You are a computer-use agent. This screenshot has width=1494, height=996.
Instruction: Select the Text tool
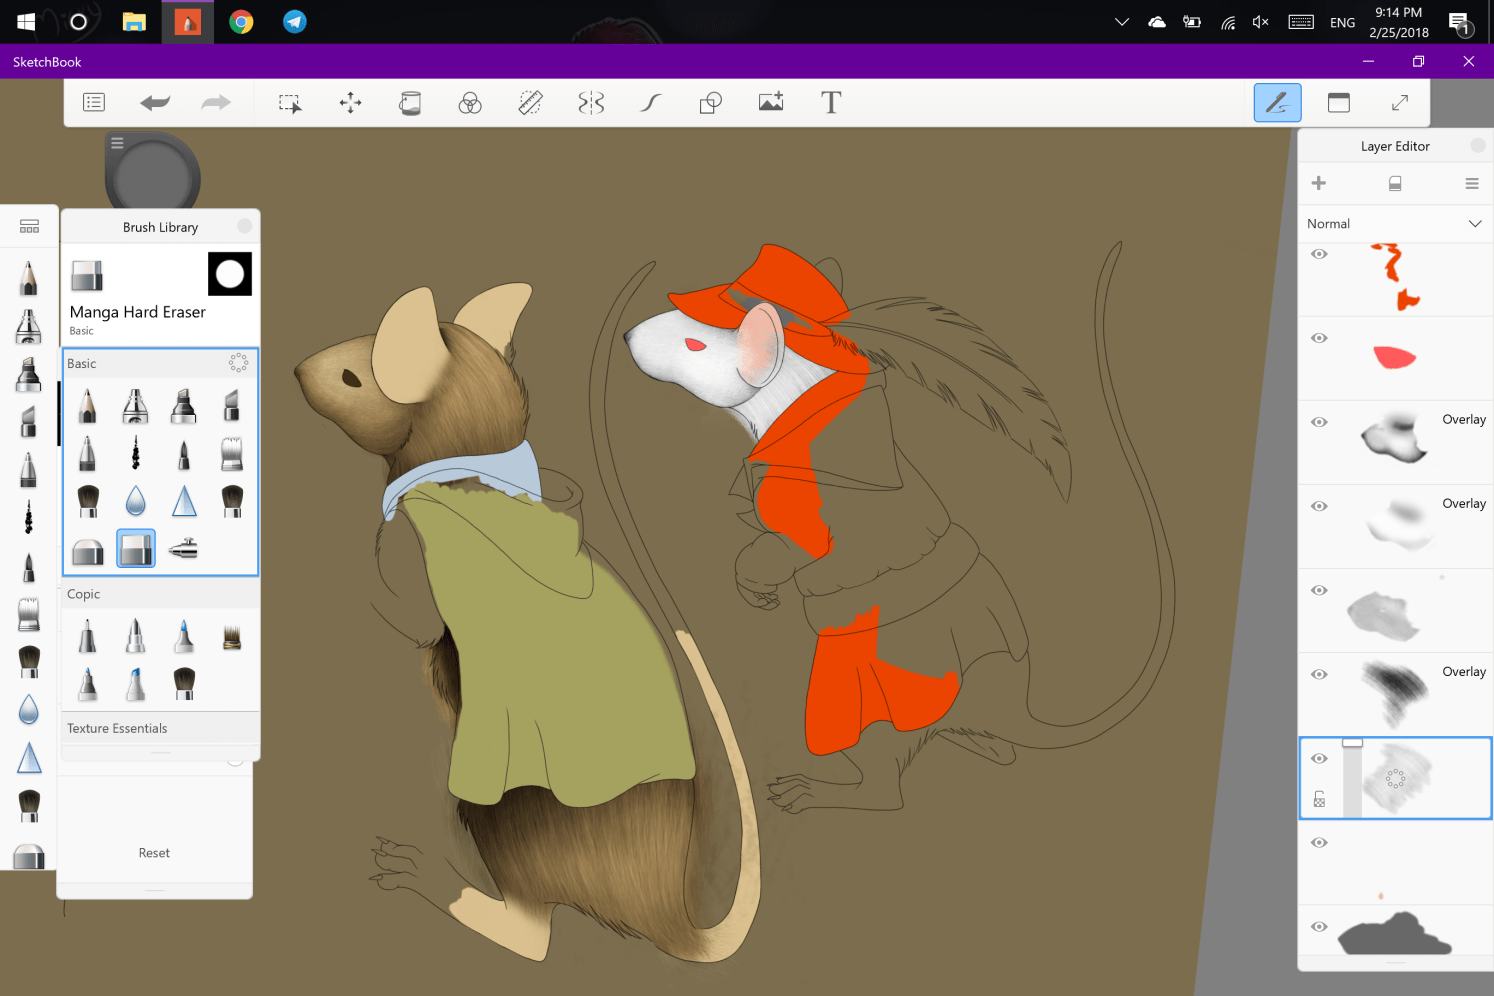831,103
